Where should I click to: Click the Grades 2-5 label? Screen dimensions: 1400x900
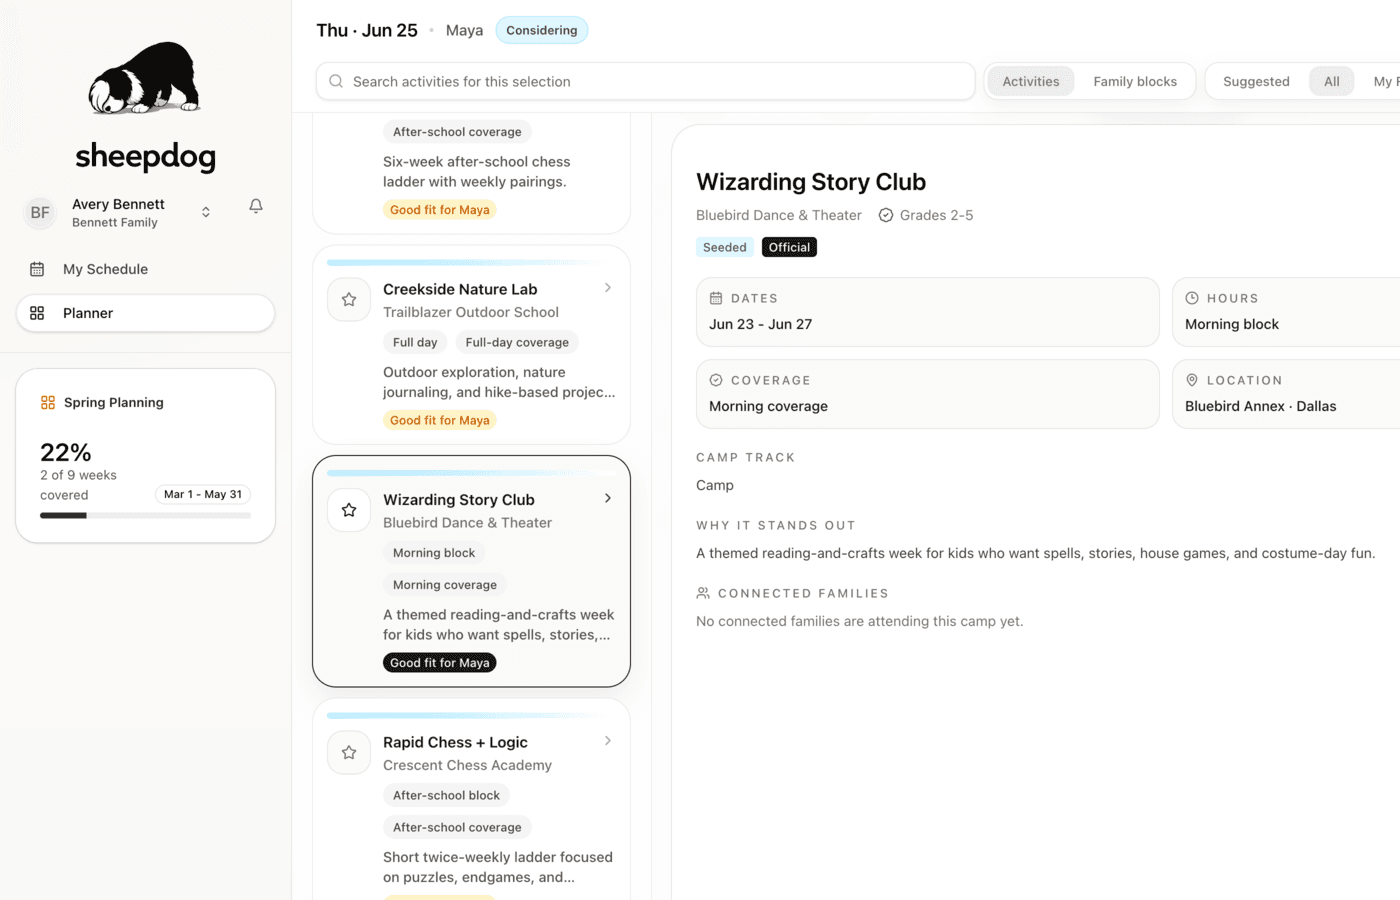[x=936, y=215]
